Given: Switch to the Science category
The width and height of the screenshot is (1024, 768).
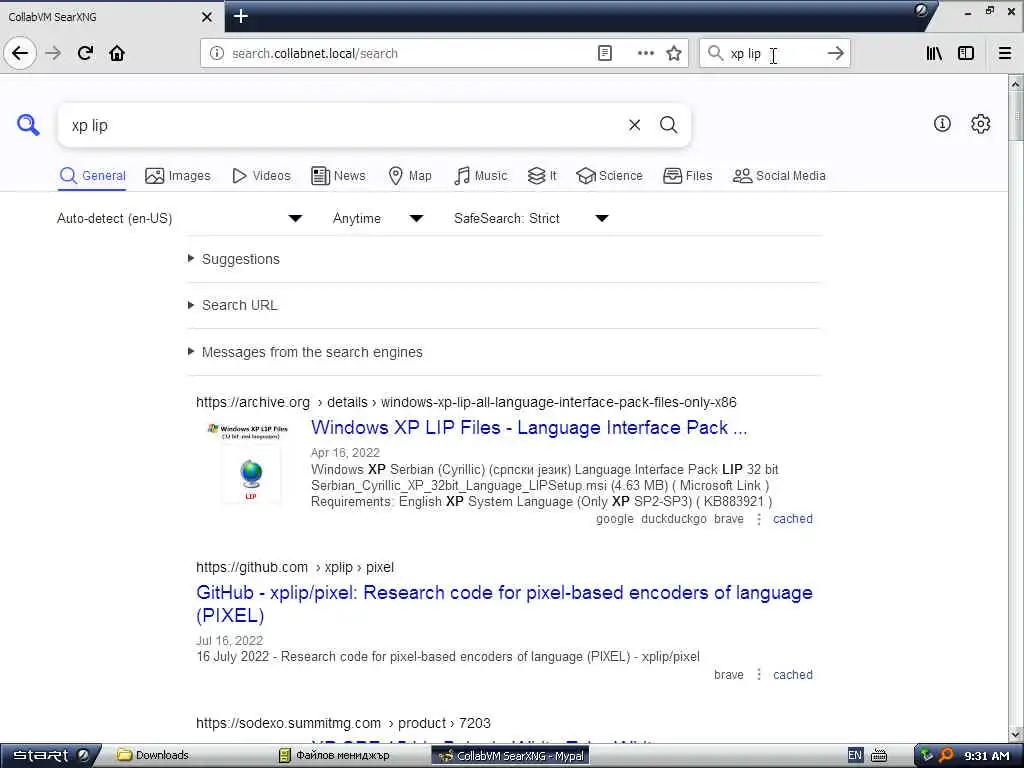Looking at the screenshot, I should pyautogui.click(x=609, y=176).
